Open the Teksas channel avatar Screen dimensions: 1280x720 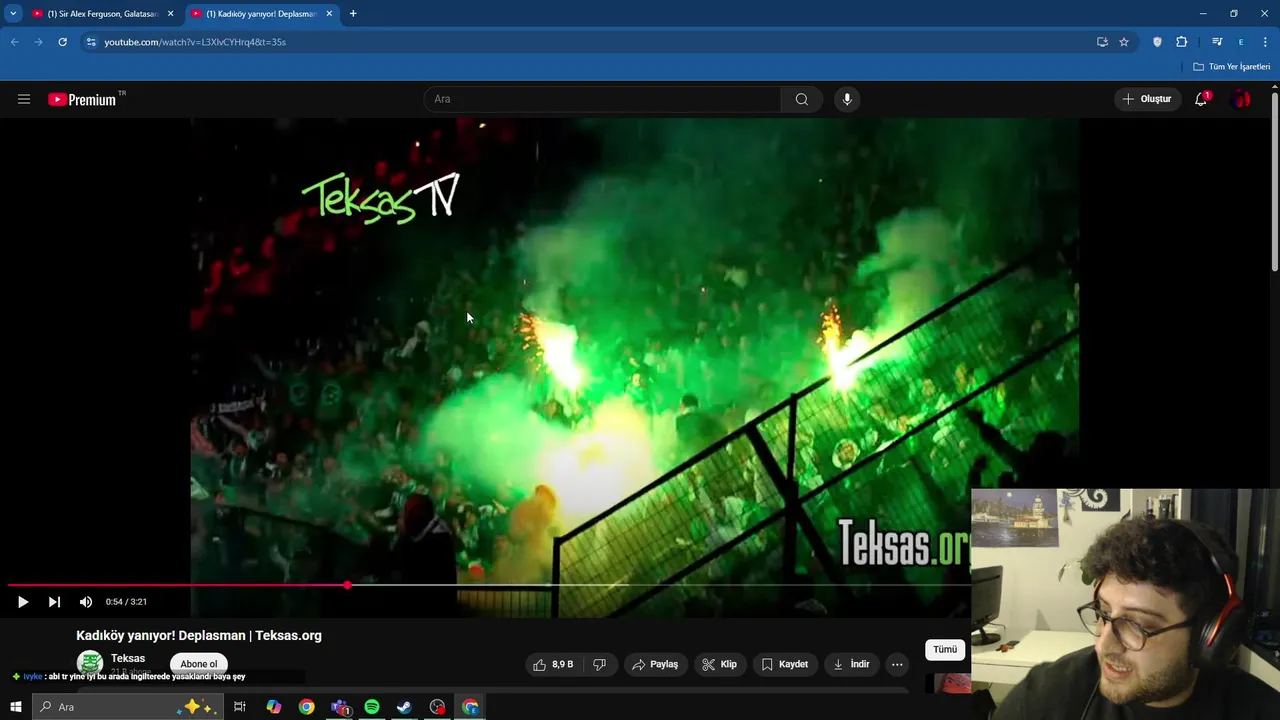coord(90,663)
